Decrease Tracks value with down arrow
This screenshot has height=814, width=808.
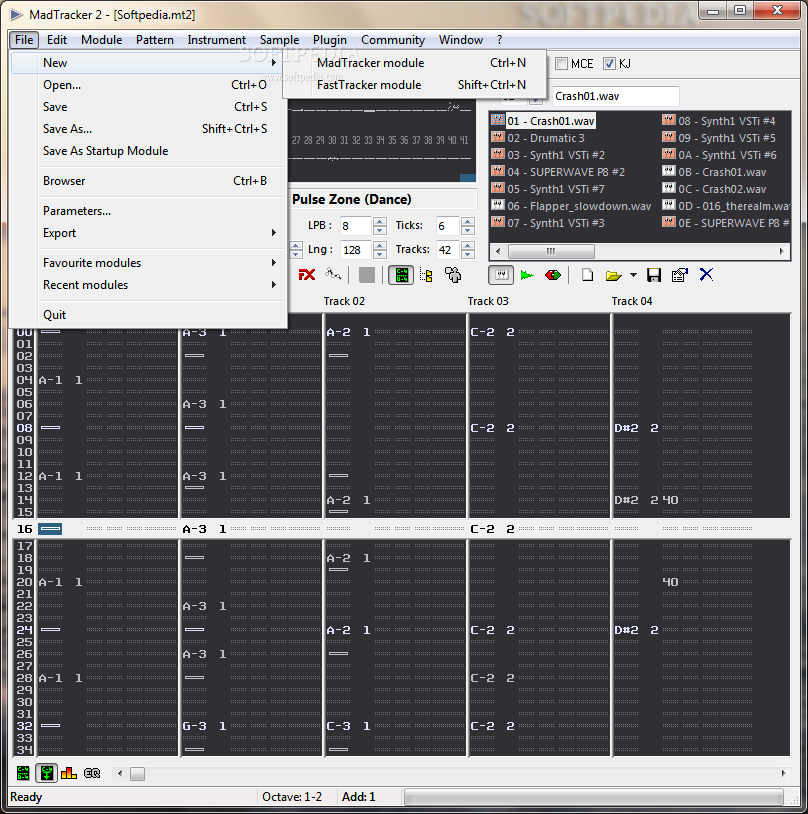[468, 254]
